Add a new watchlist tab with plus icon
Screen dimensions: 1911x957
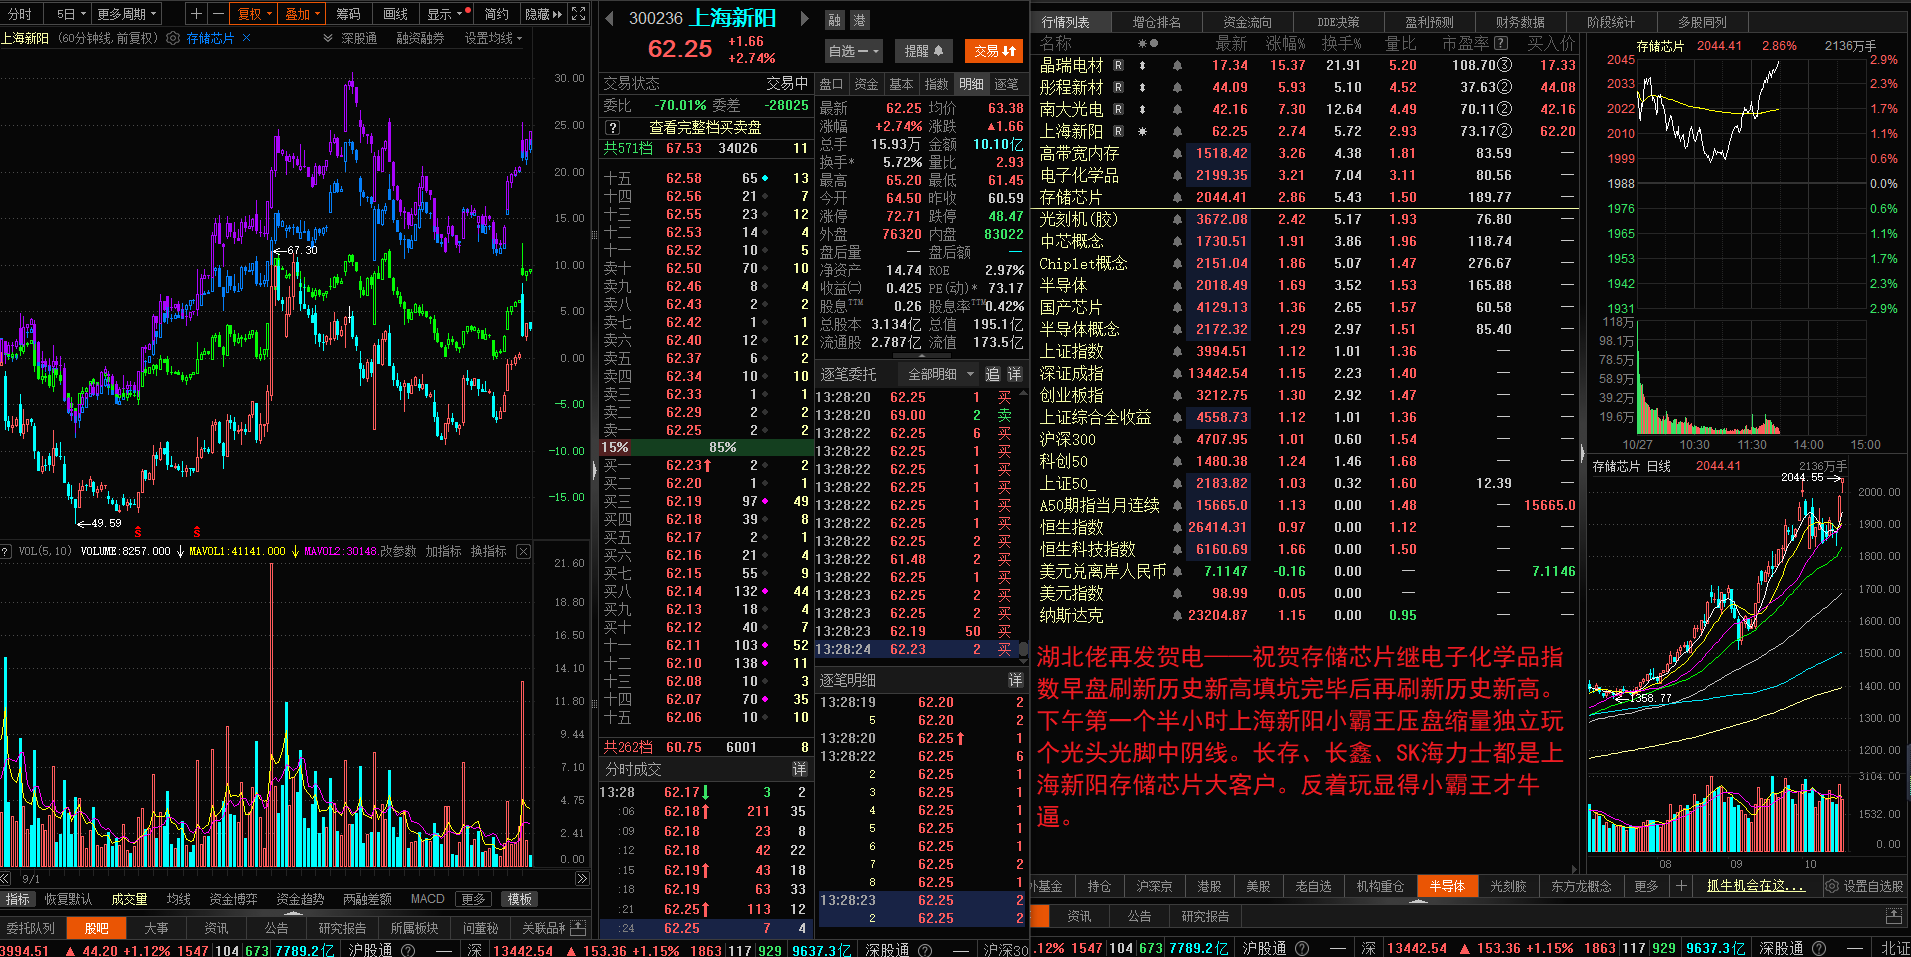tap(1681, 886)
